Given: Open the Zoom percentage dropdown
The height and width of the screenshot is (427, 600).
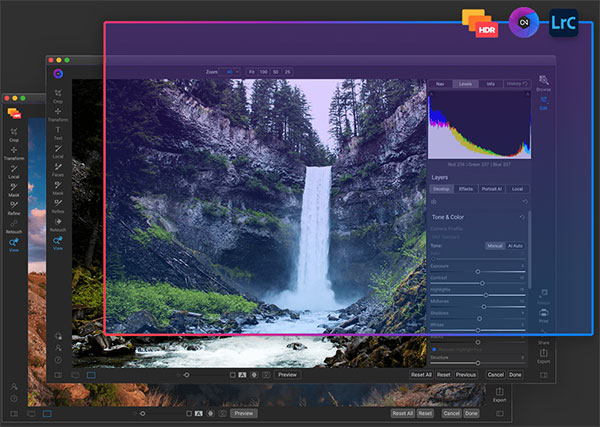Looking at the screenshot, I should tap(229, 72).
